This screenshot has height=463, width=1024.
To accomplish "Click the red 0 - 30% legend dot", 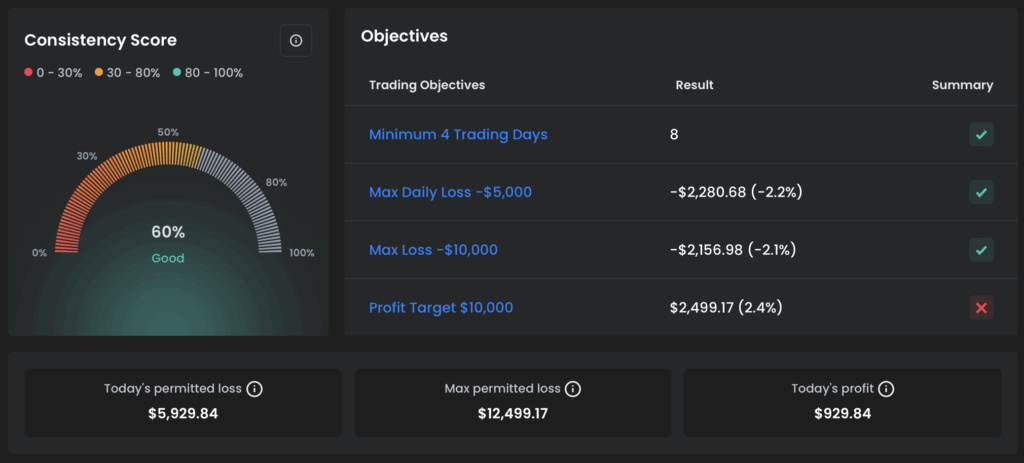I will pyautogui.click(x=28, y=73).
